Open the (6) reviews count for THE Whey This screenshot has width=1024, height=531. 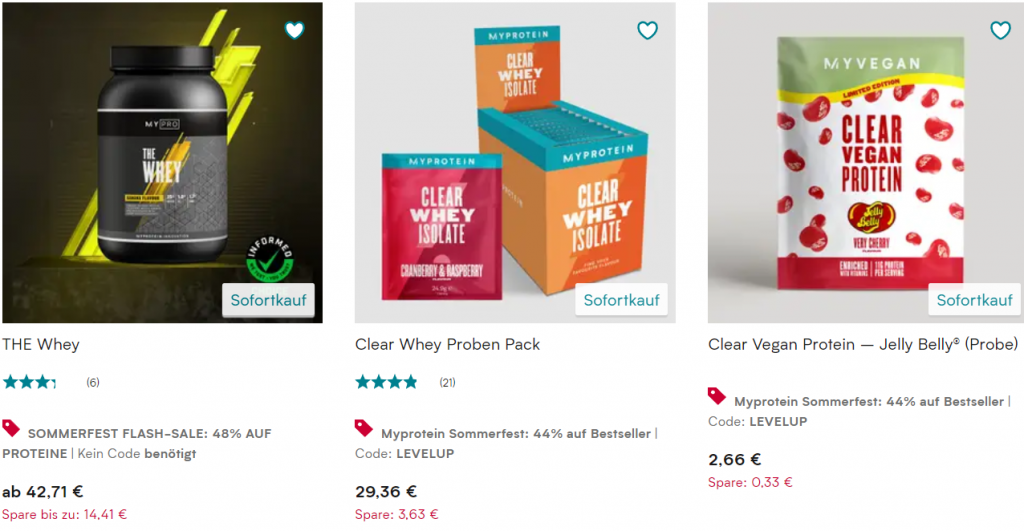93,382
